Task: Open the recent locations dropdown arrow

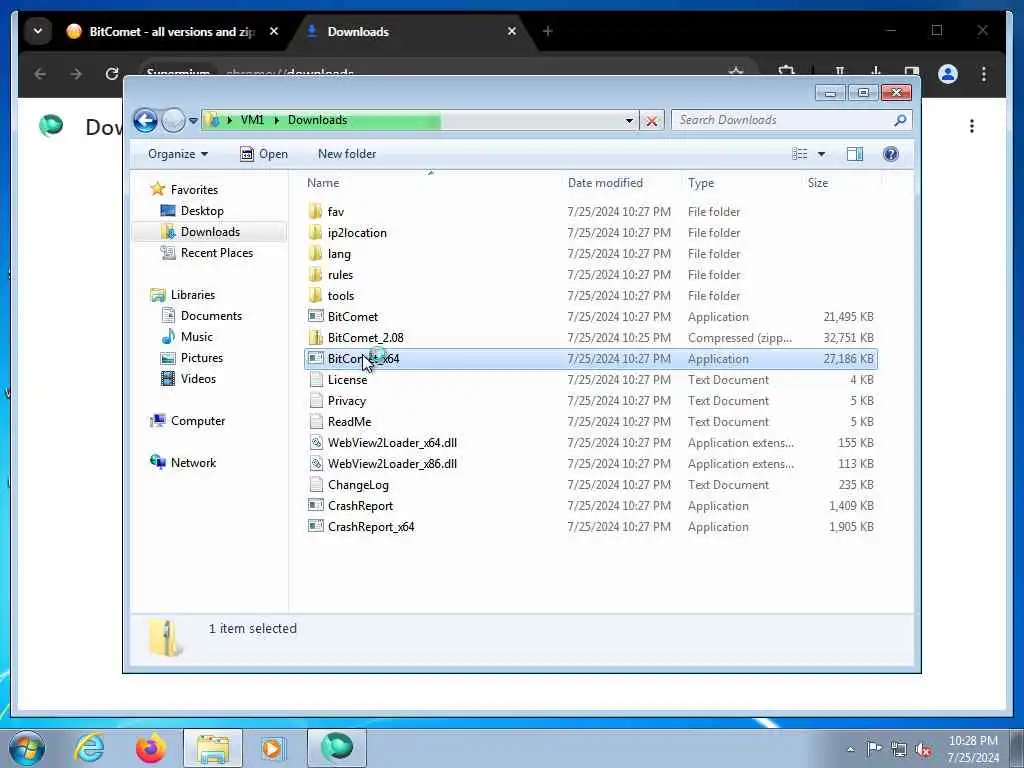Action: pos(193,121)
